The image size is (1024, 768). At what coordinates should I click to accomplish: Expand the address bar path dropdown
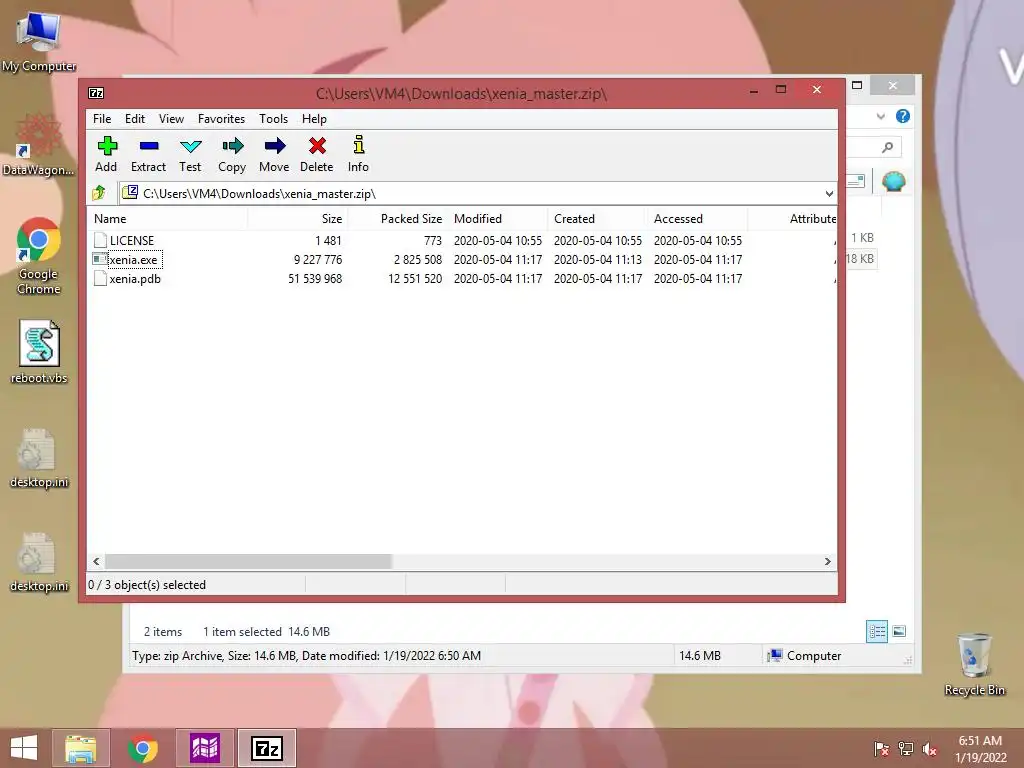tap(829, 193)
